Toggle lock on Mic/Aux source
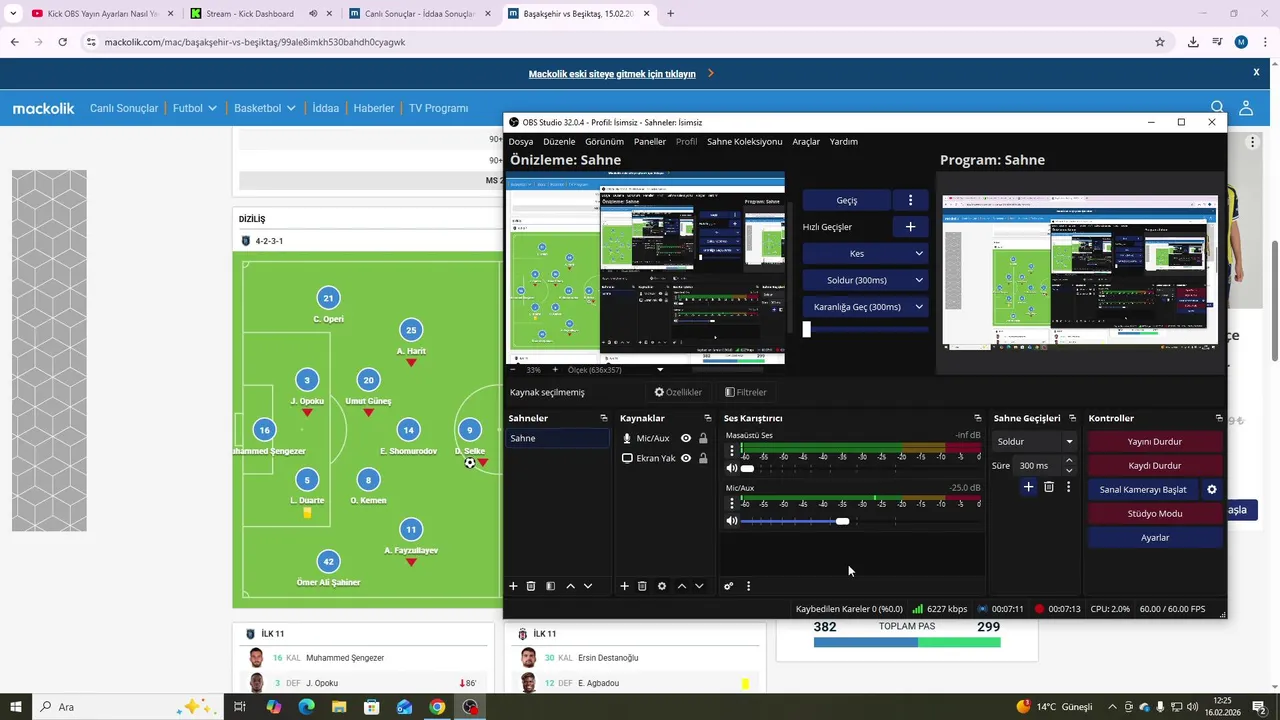The height and width of the screenshot is (720, 1280). click(x=703, y=438)
